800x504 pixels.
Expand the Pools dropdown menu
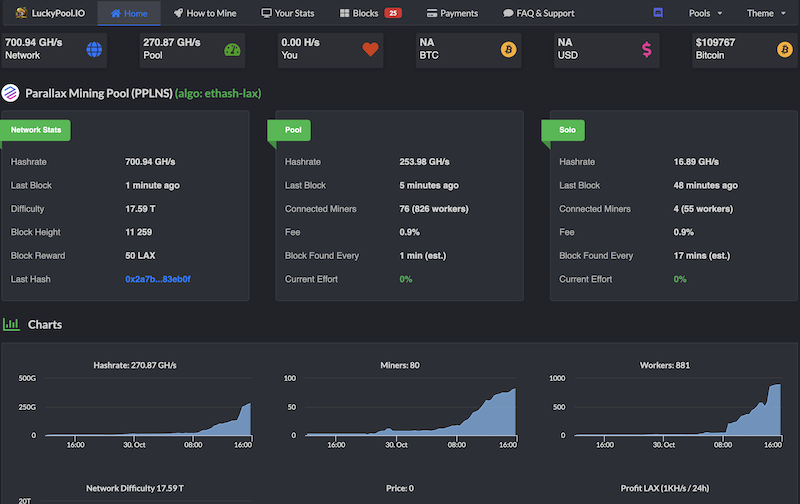(706, 13)
